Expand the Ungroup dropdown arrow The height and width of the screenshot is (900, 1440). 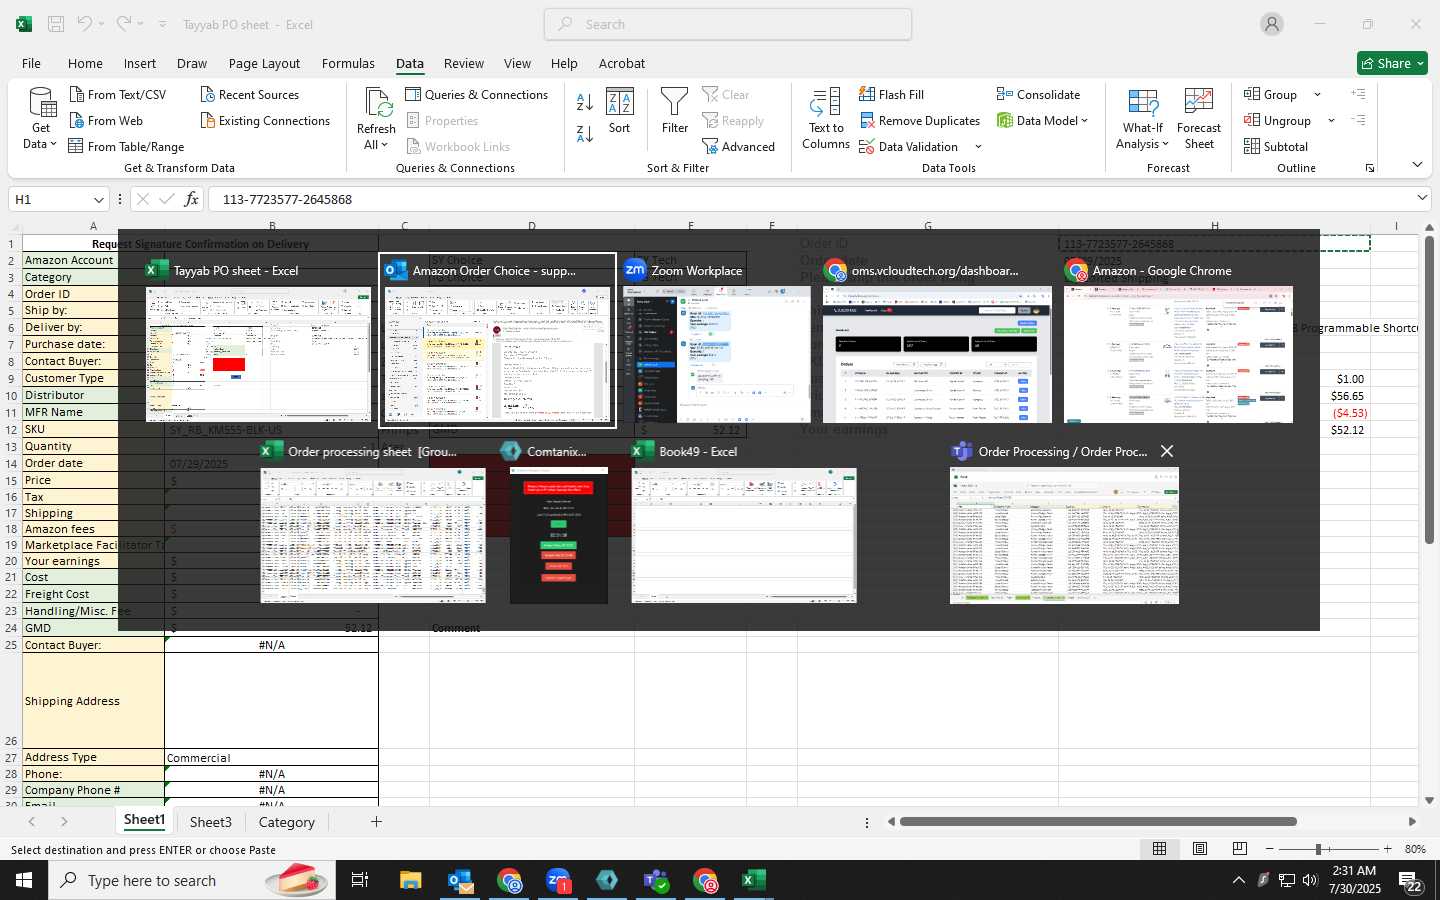pos(1331,121)
